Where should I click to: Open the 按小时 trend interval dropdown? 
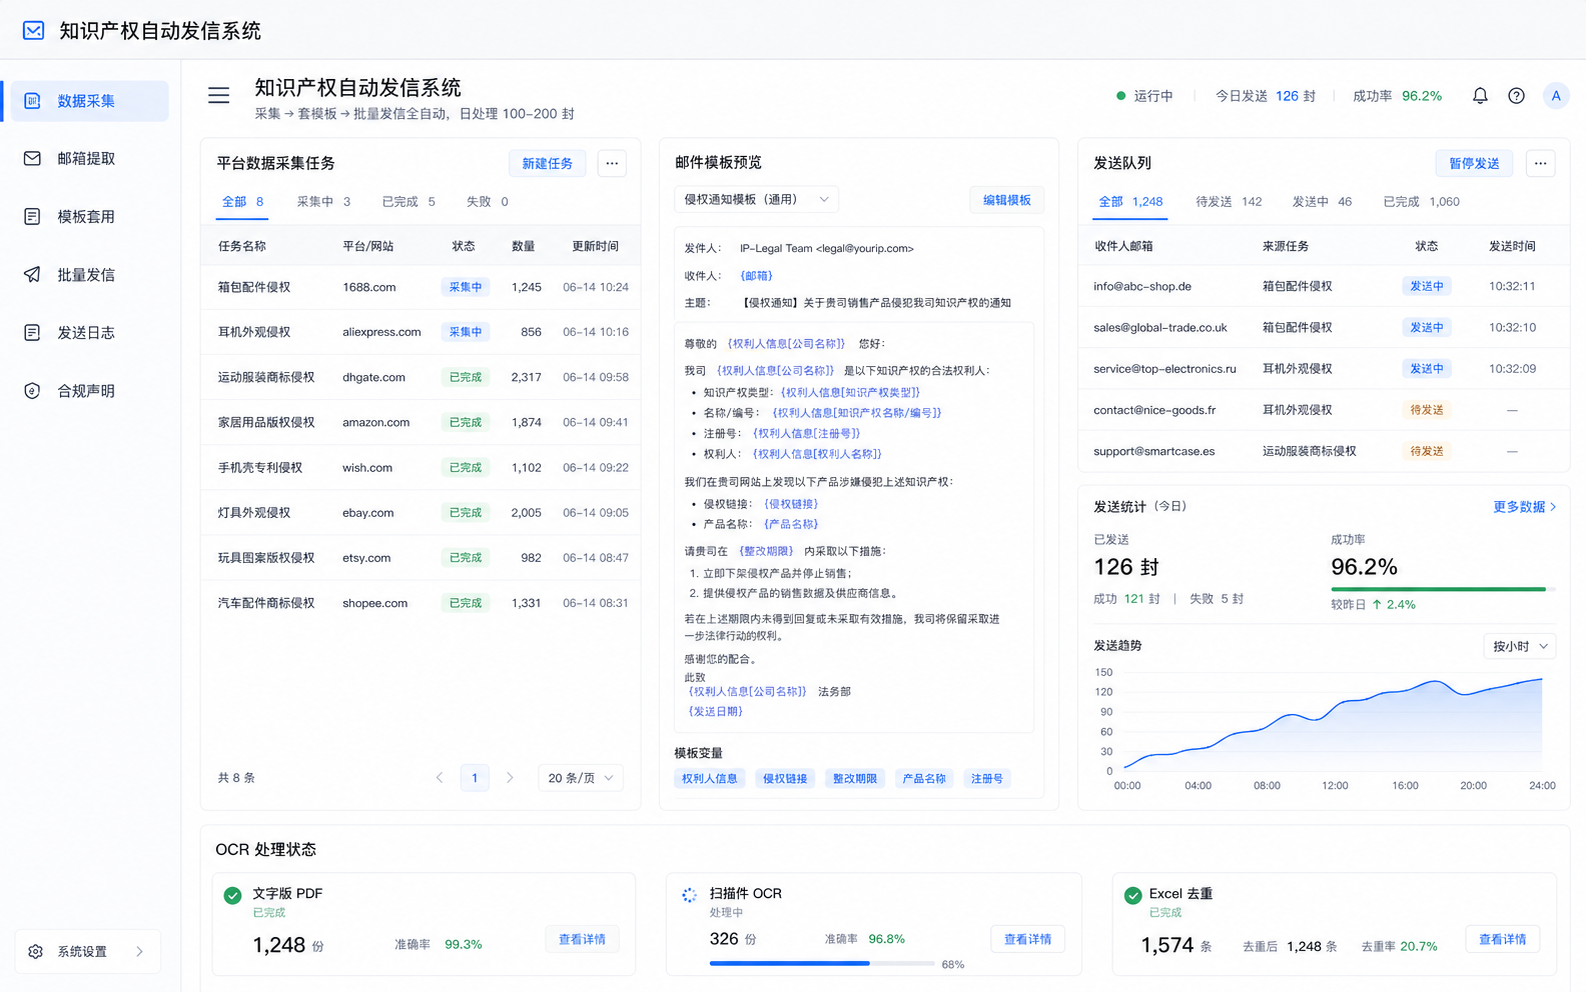(x=1519, y=647)
